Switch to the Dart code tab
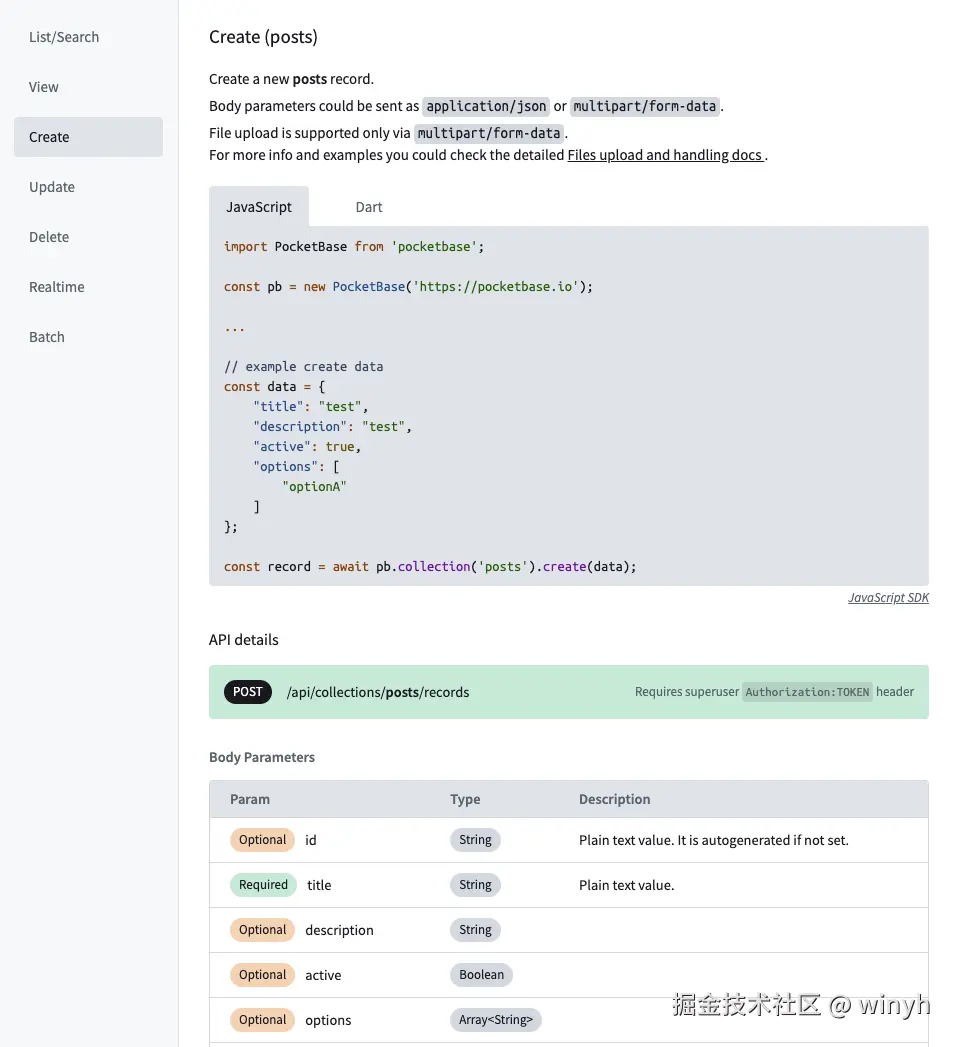959x1047 pixels. click(369, 207)
